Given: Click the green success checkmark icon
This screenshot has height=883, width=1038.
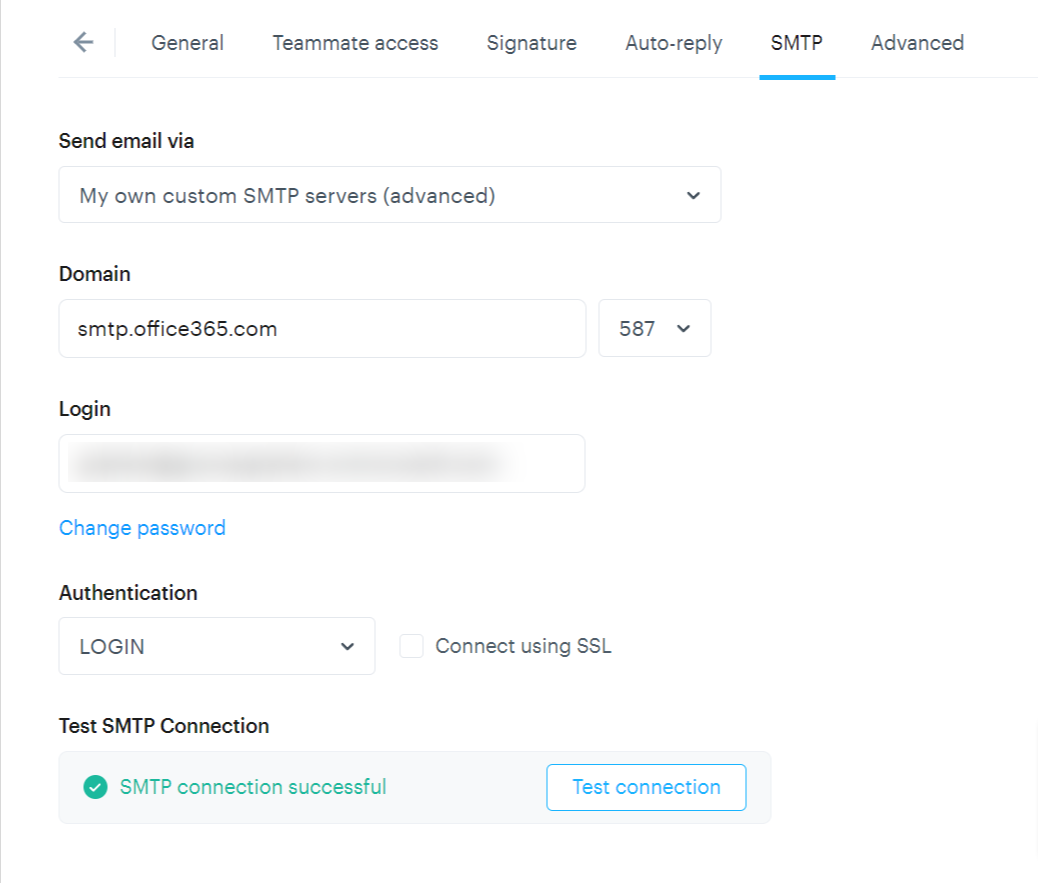Looking at the screenshot, I should click(95, 788).
